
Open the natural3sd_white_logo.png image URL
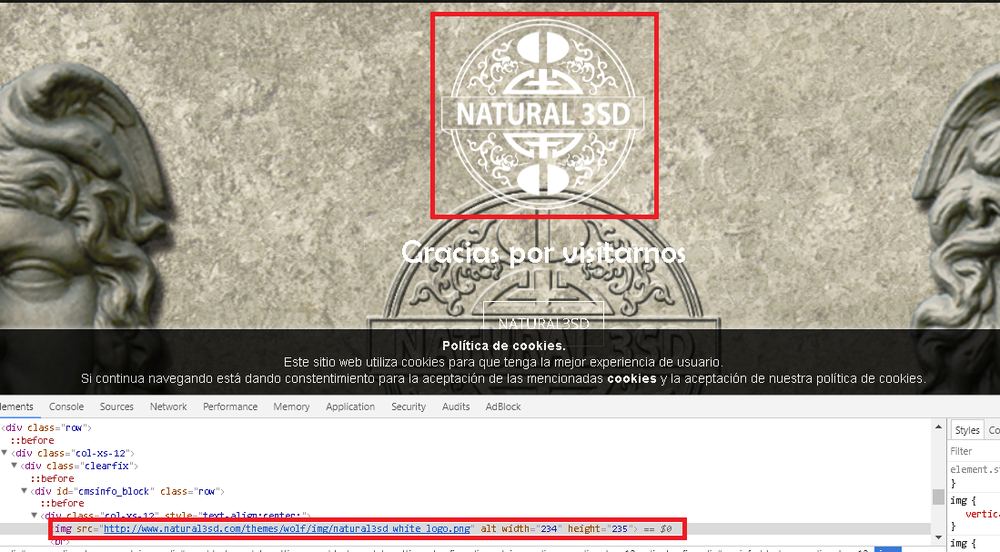click(x=287, y=528)
